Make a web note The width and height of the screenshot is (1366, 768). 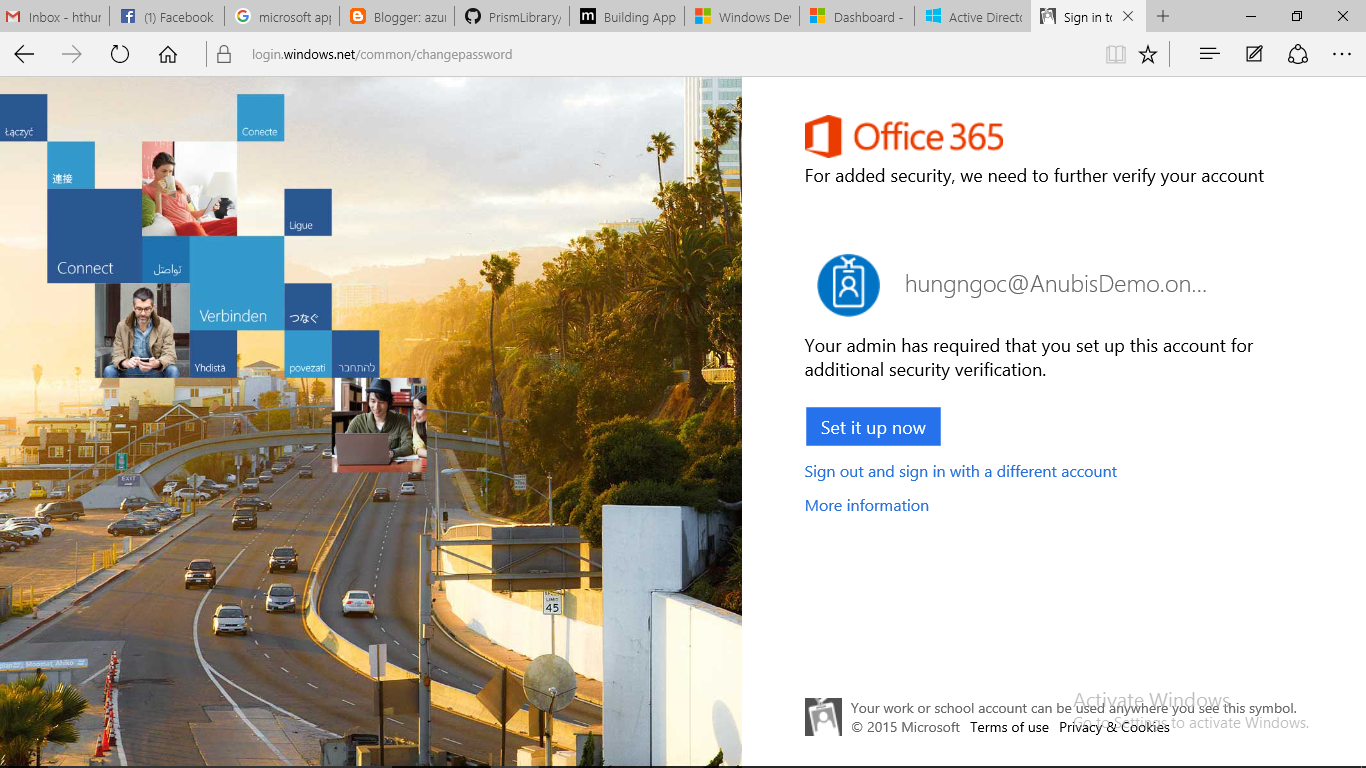click(1254, 55)
